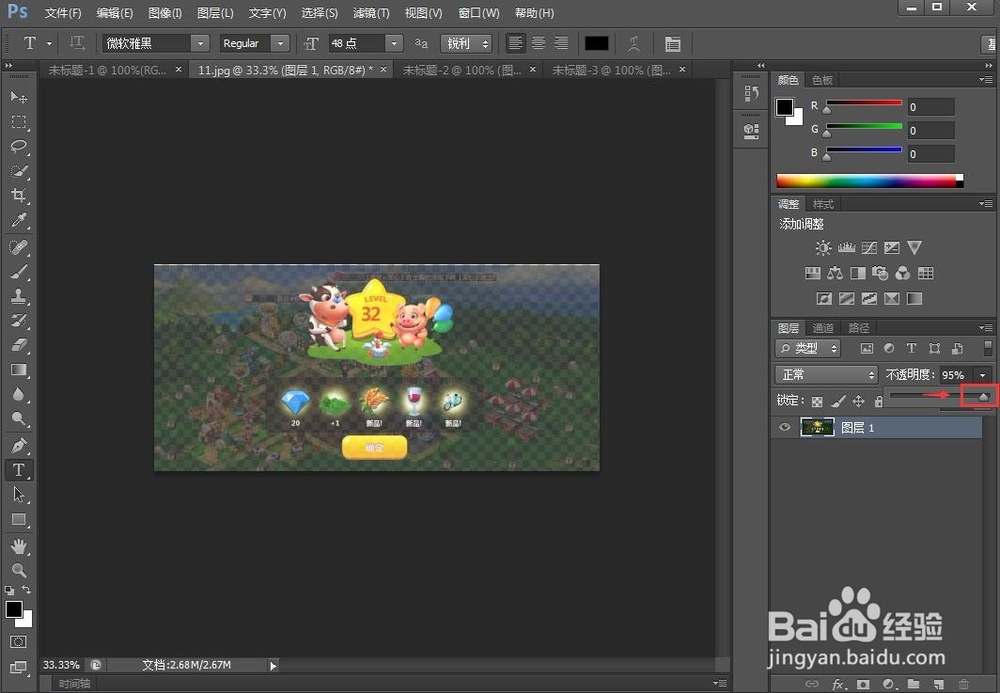Open the 文件(F) menu
This screenshot has height=693, width=1000.
[62, 13]
